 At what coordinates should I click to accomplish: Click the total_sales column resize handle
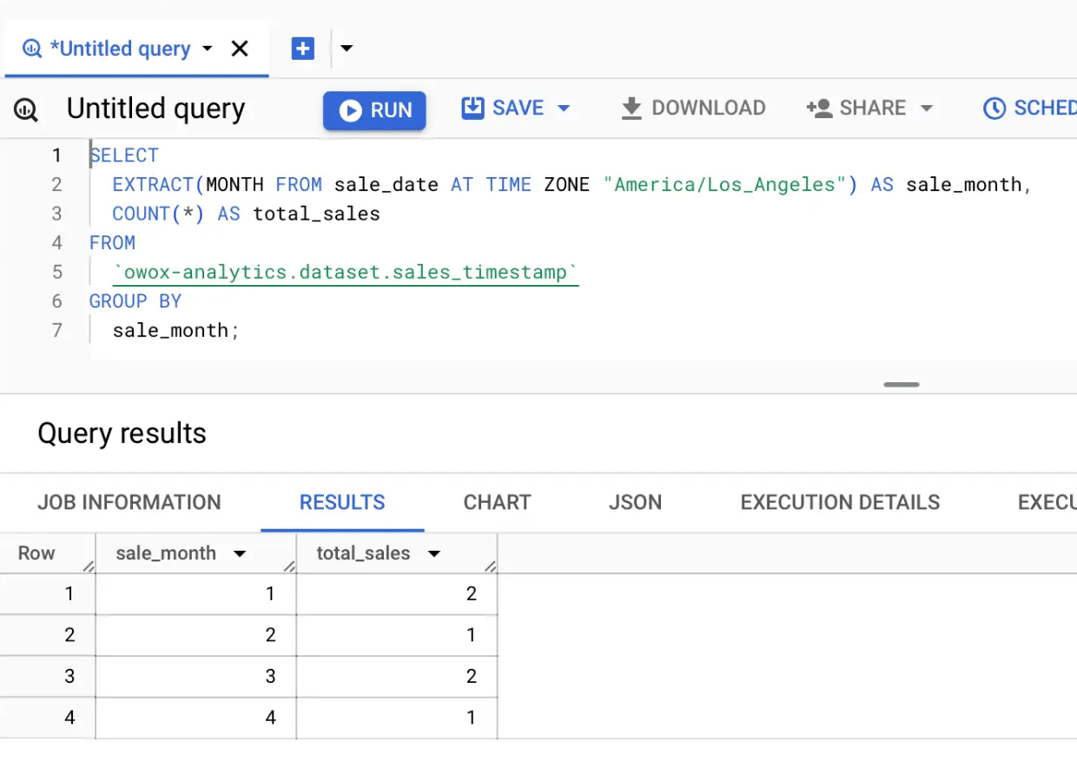pos(490,566)
